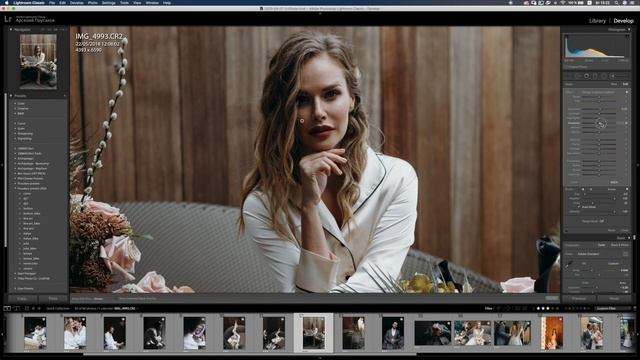Open the brush color swatch

coord(614,182)
